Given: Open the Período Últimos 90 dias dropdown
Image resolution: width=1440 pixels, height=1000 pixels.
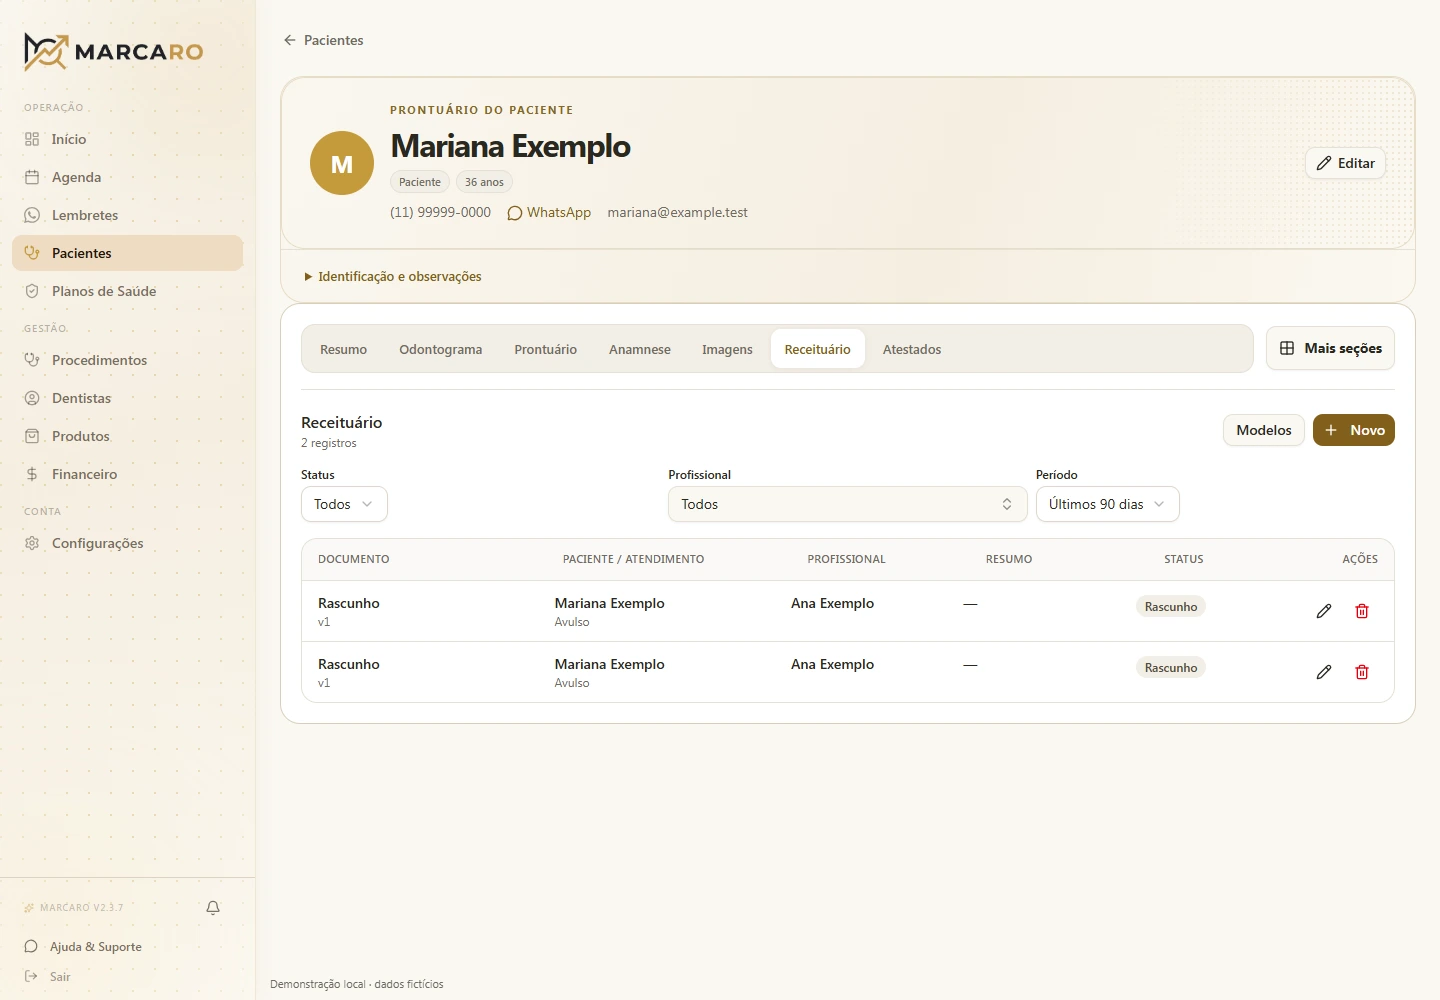Looking at the screenshot, I should pos(1108,504).
